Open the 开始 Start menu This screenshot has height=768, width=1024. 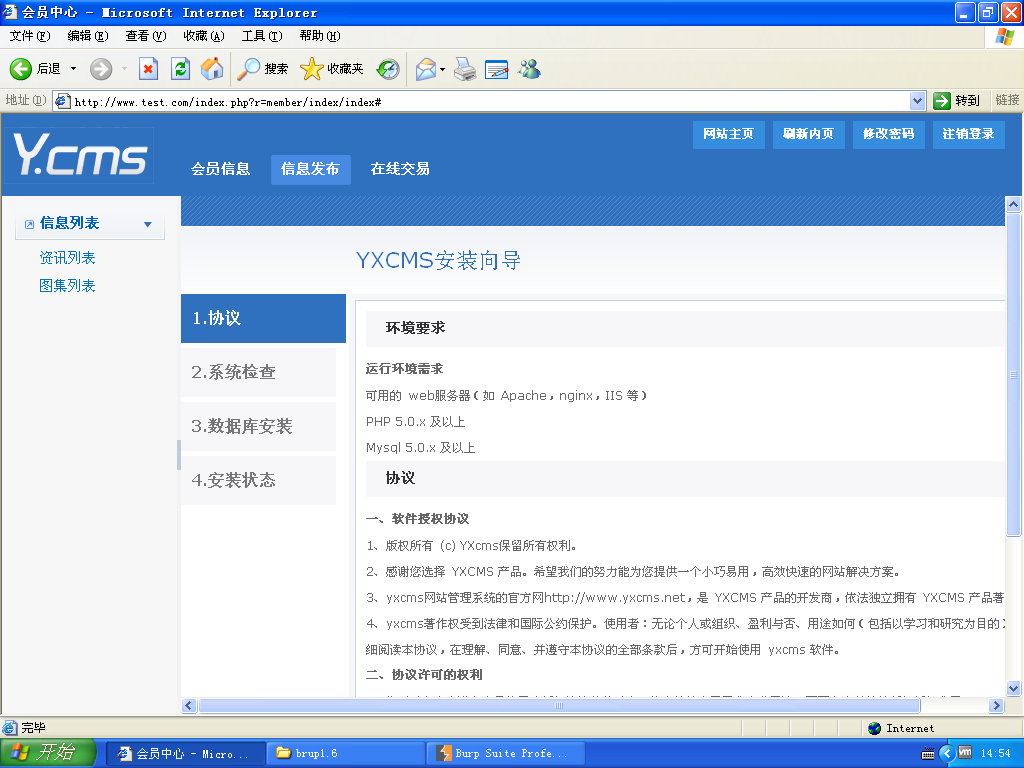click(48, 753)
